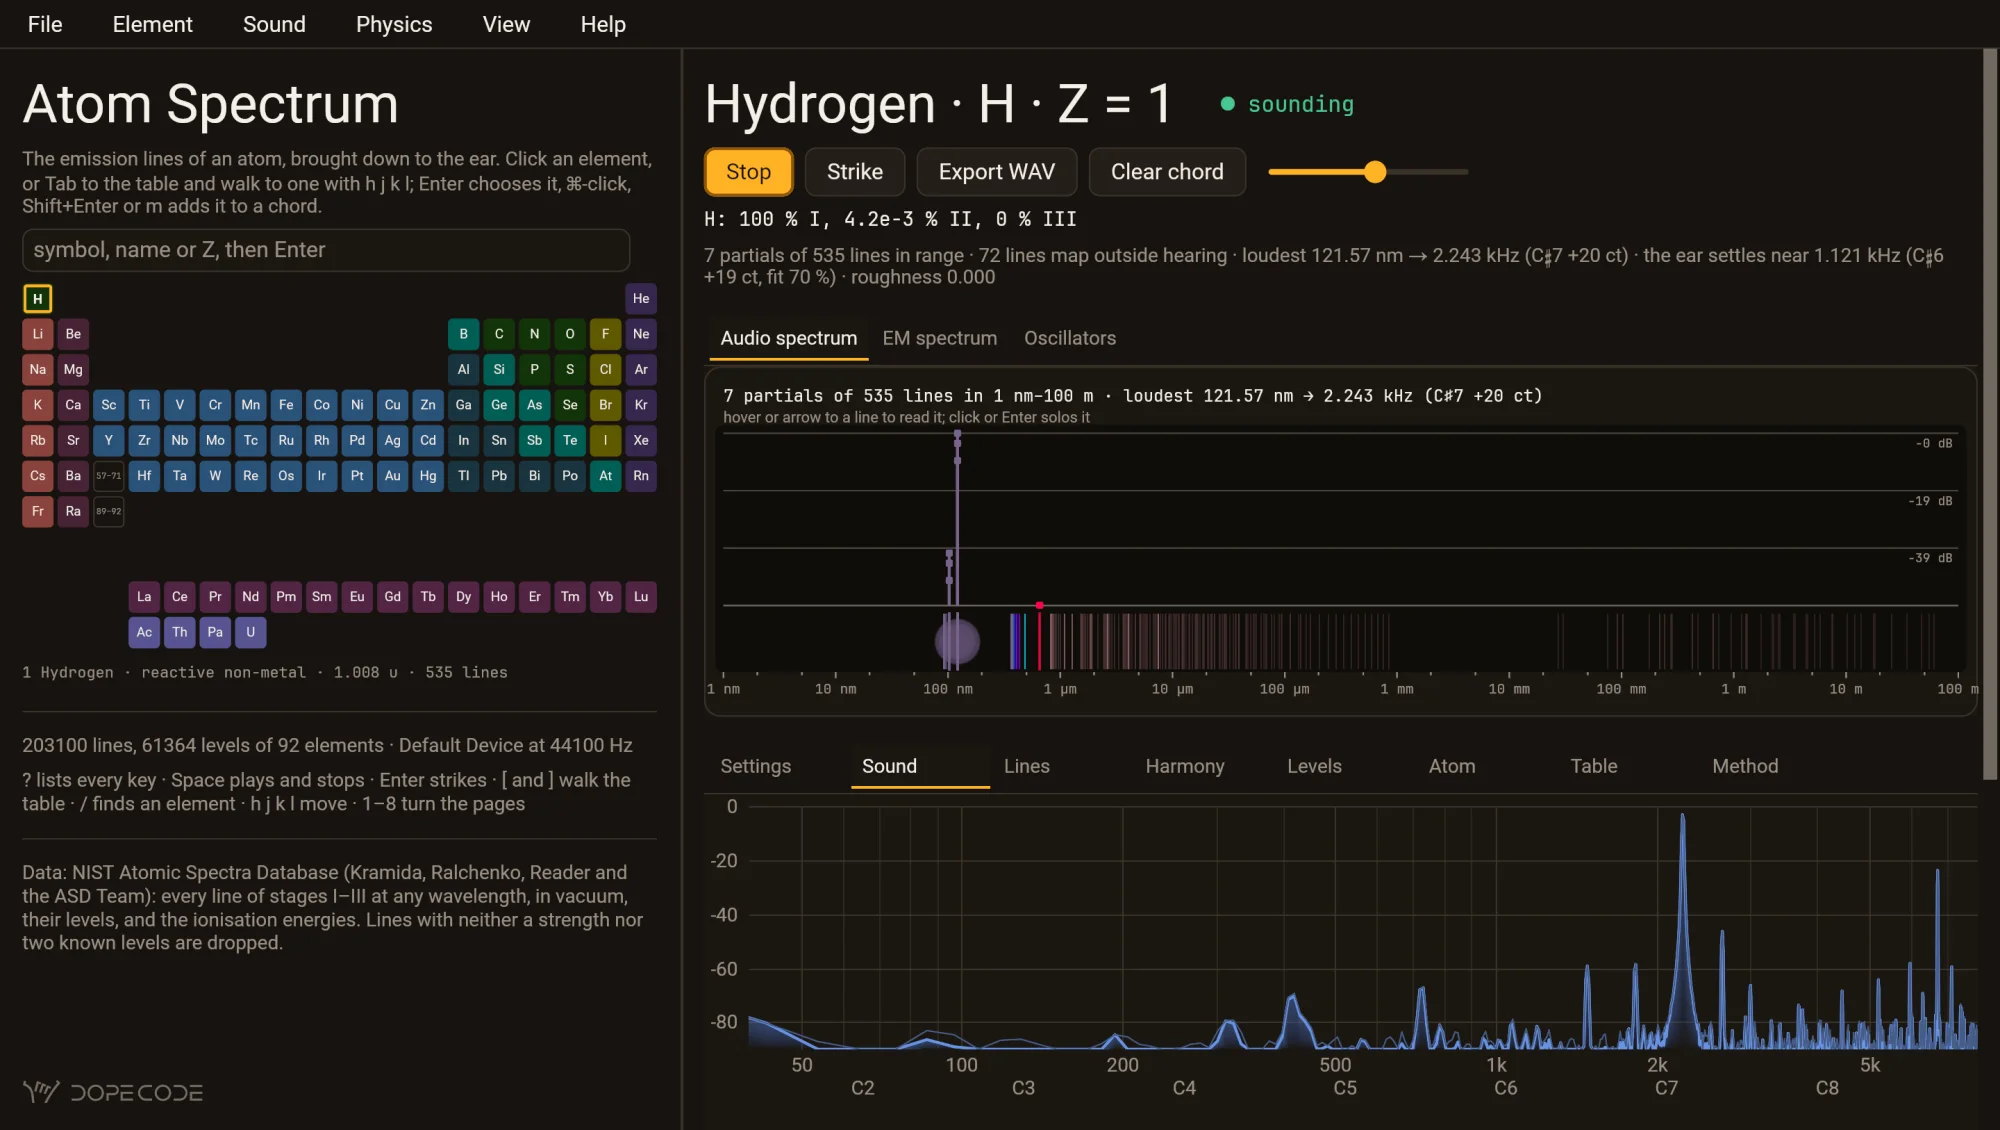Open the View menu

506,24
